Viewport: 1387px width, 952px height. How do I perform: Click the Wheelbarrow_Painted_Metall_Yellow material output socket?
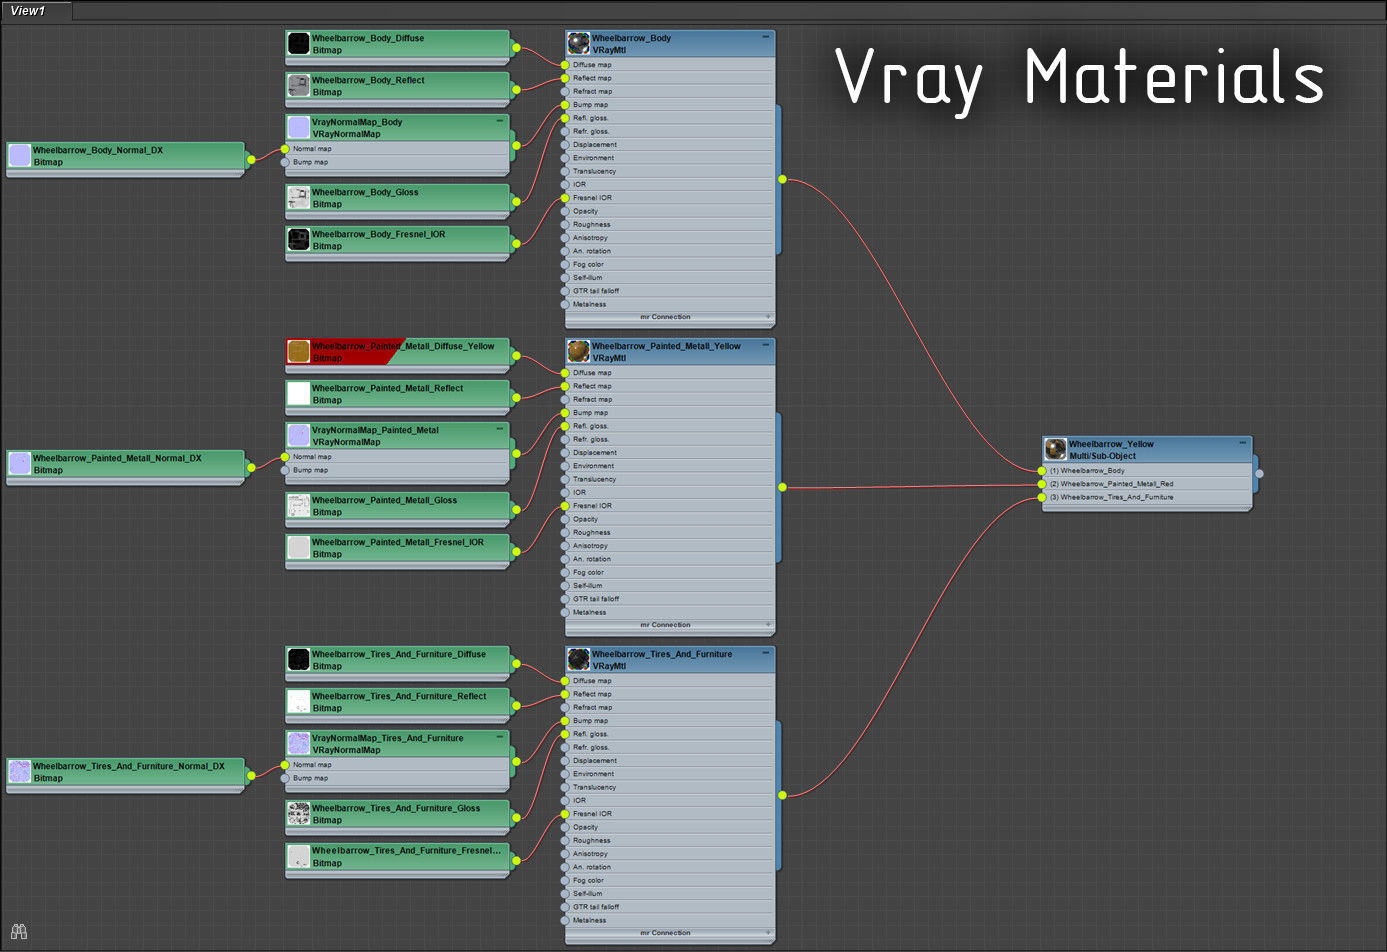[x=782, y=487]
